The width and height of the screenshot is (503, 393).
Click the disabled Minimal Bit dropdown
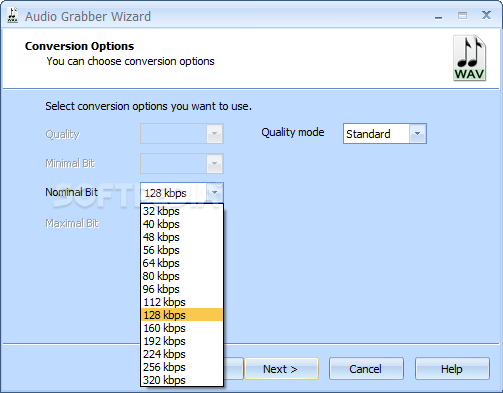(x=182, y=163)
